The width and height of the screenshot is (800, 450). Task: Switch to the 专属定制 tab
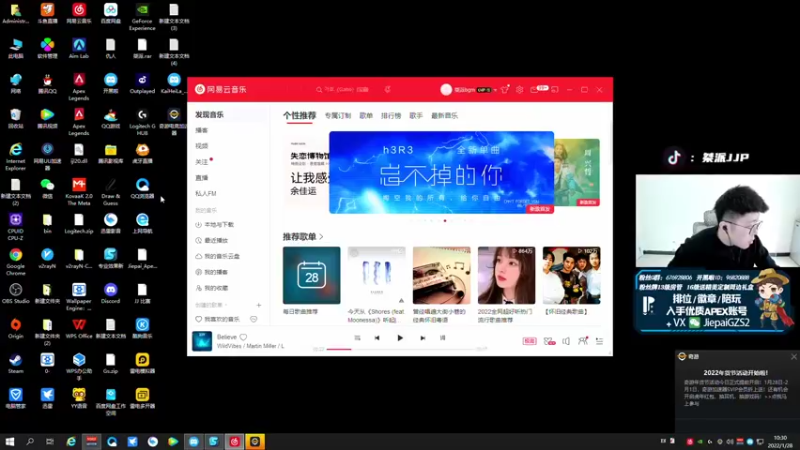pos(338,116)
